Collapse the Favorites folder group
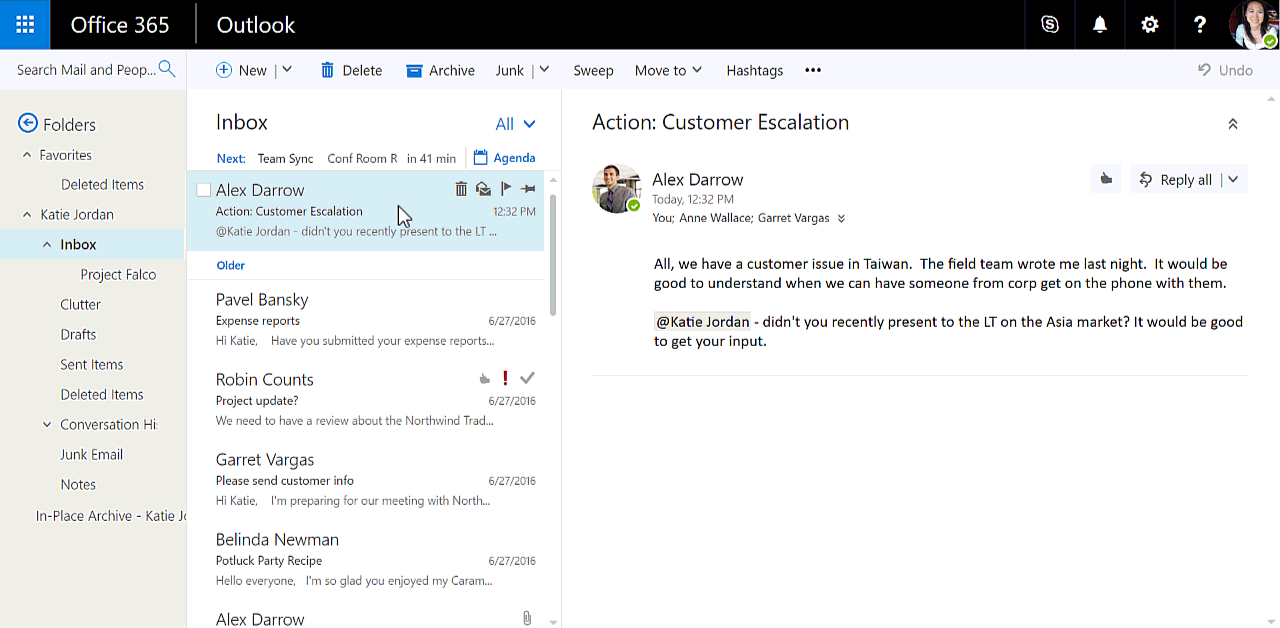 (27, 155)
